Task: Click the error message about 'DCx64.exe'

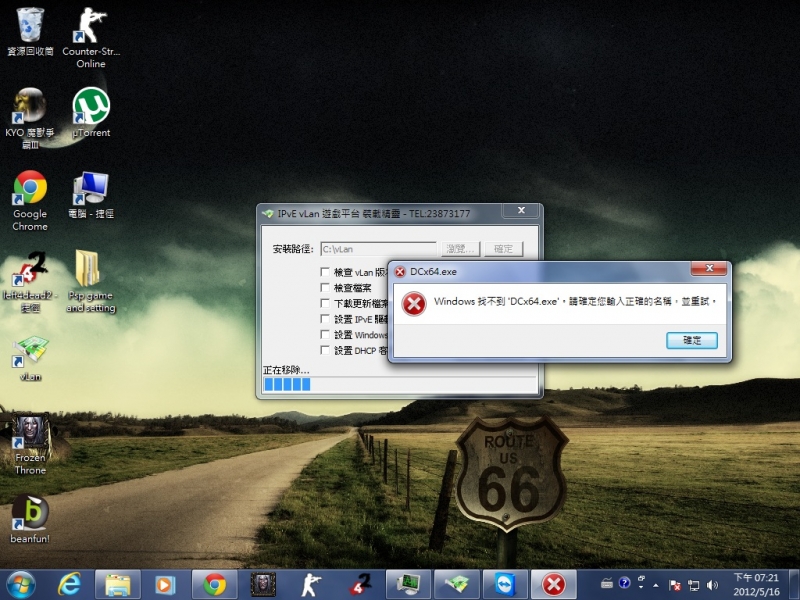Action: click(x=575, y=302)
